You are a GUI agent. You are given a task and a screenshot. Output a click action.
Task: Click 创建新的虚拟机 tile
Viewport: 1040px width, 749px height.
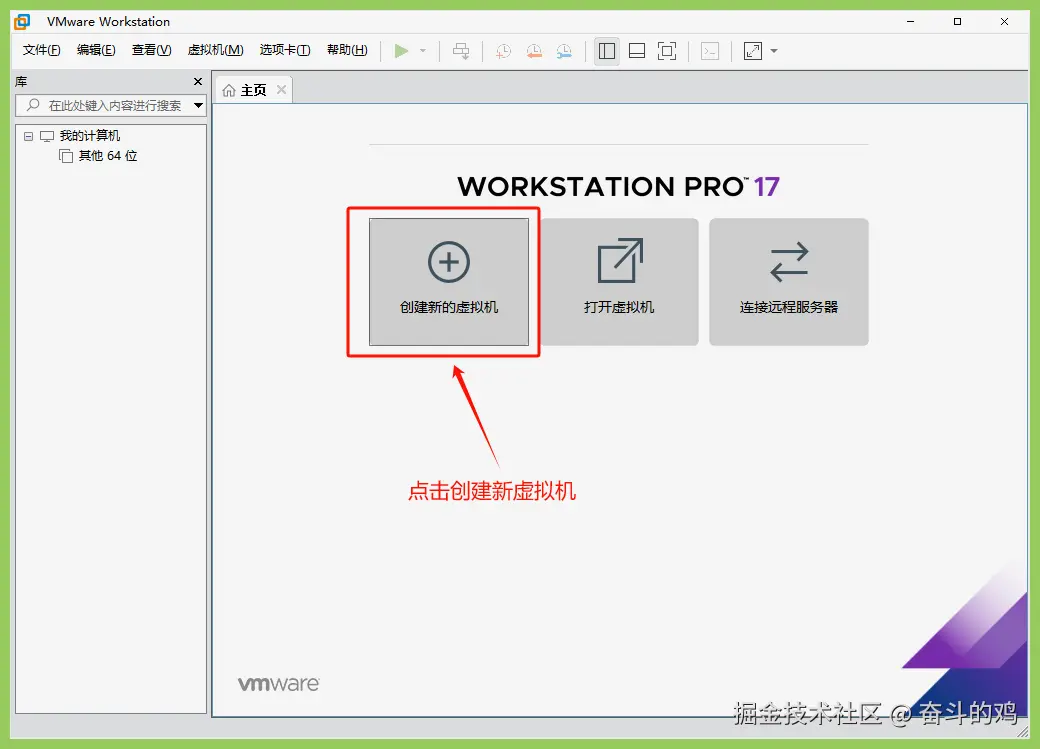[x=449, y=282]
